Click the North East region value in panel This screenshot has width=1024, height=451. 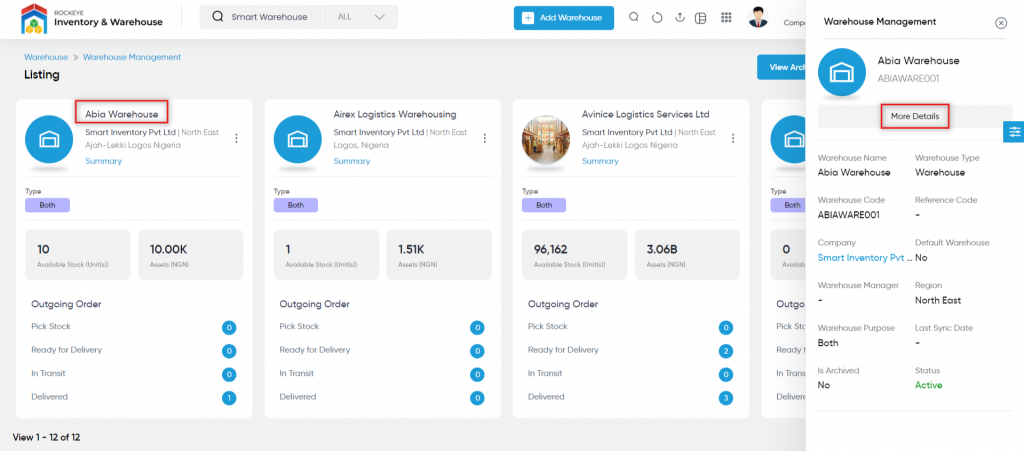point(938,300)
